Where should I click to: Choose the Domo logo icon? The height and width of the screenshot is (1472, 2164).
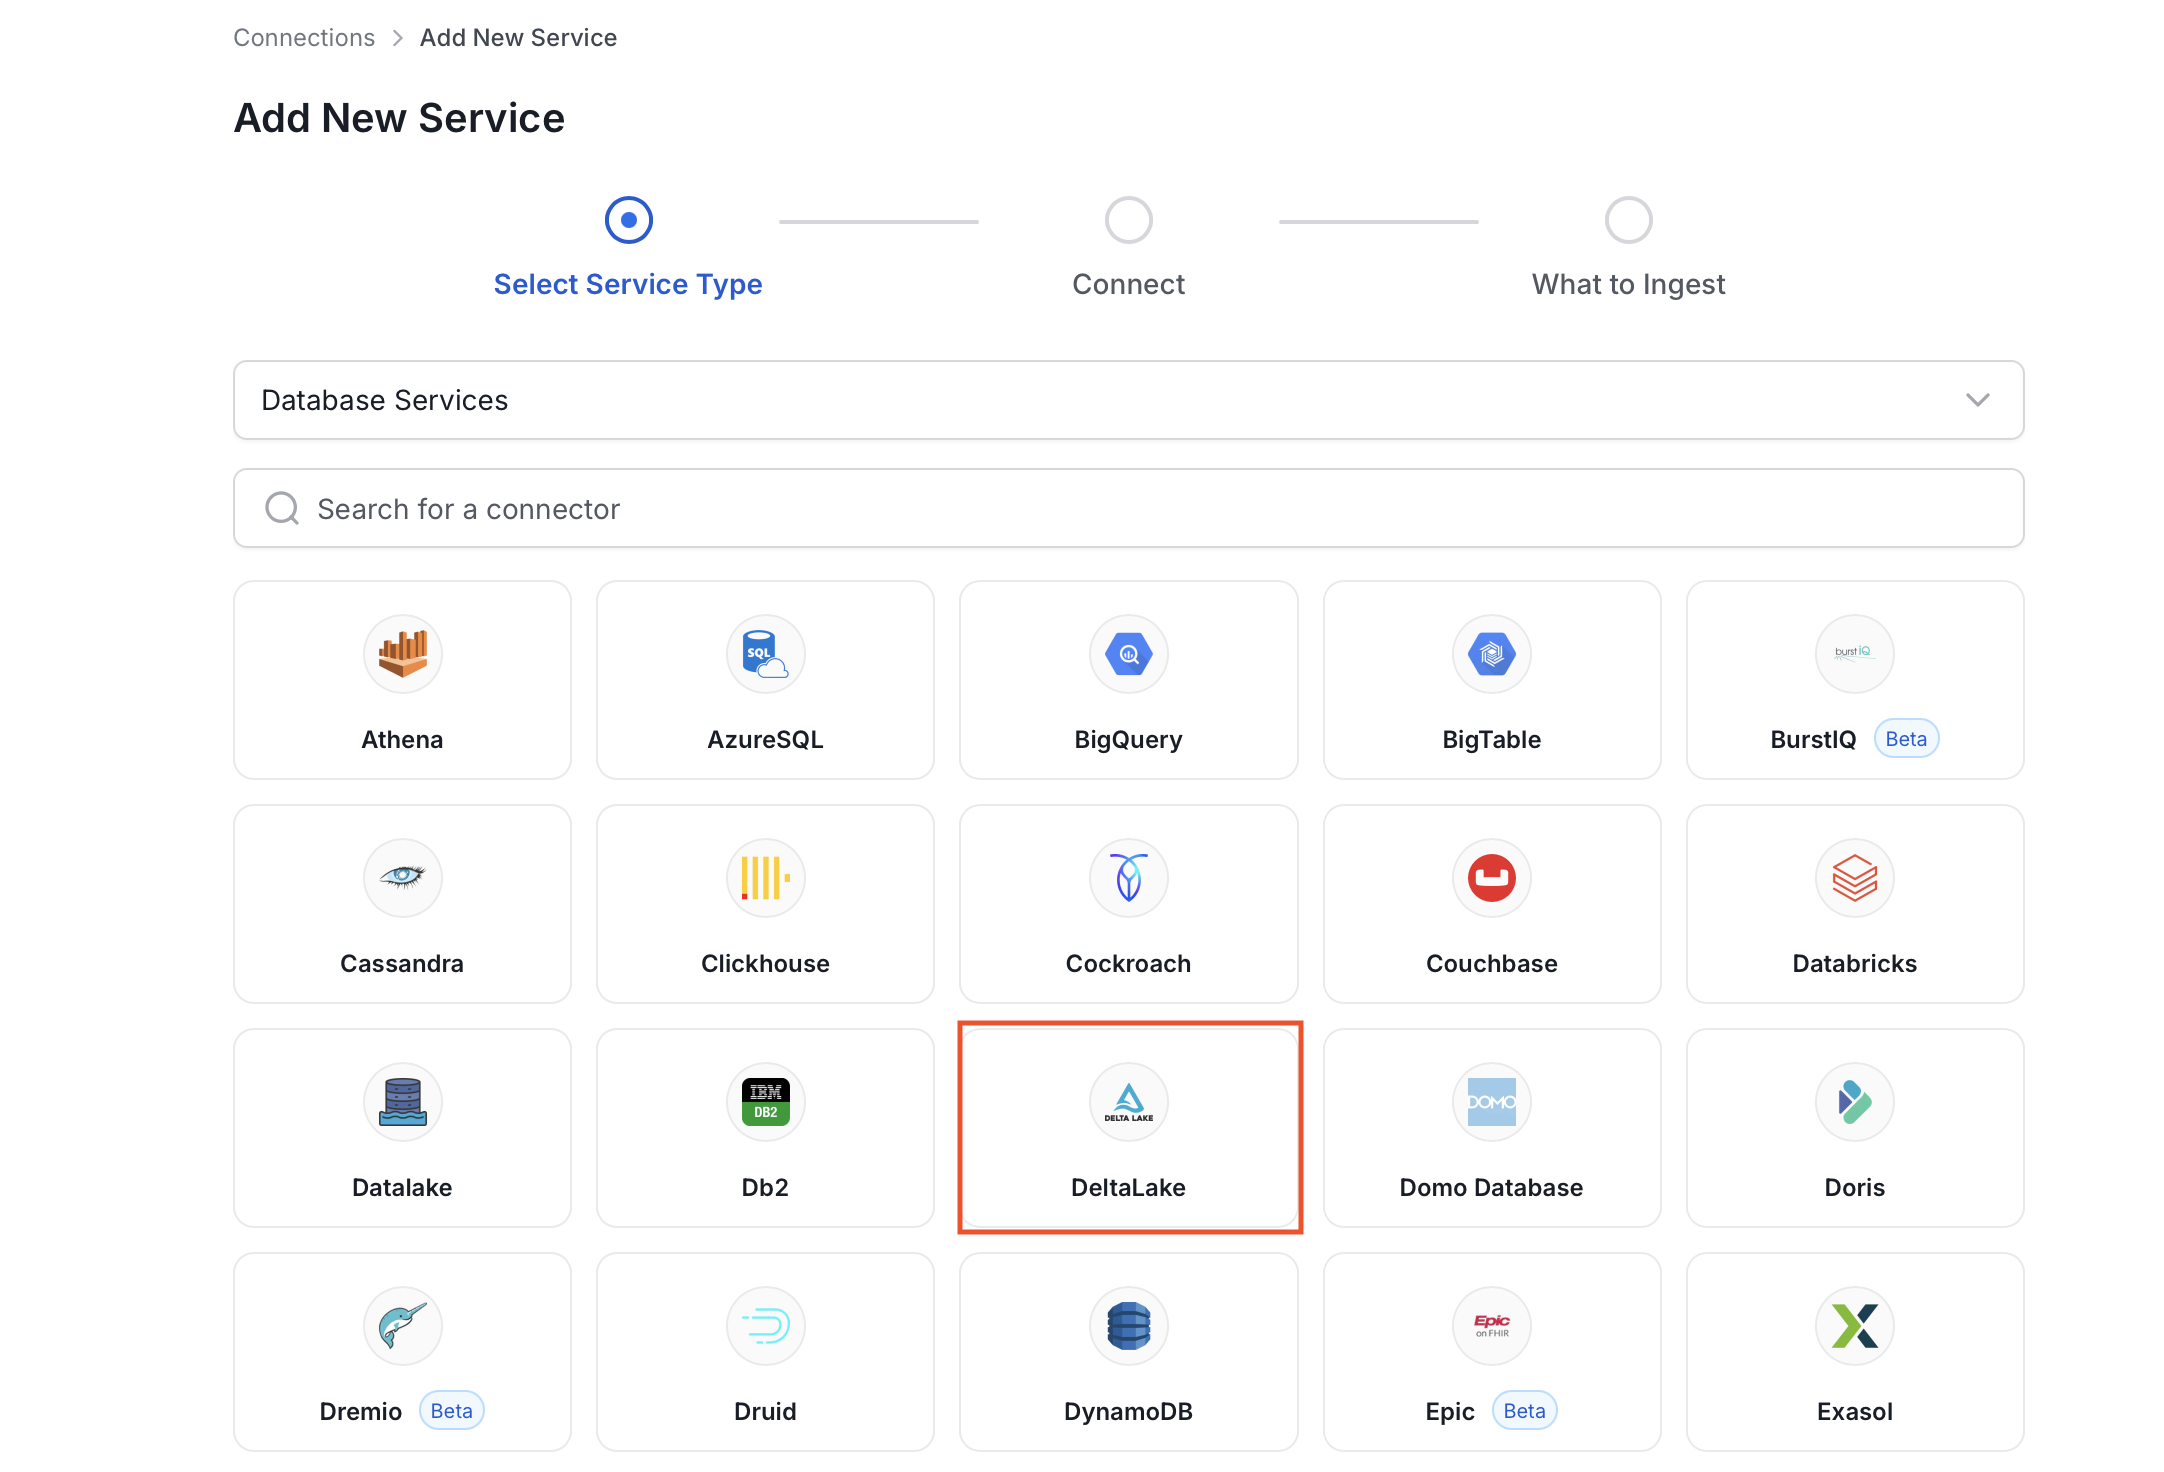pos(1491,1102)
